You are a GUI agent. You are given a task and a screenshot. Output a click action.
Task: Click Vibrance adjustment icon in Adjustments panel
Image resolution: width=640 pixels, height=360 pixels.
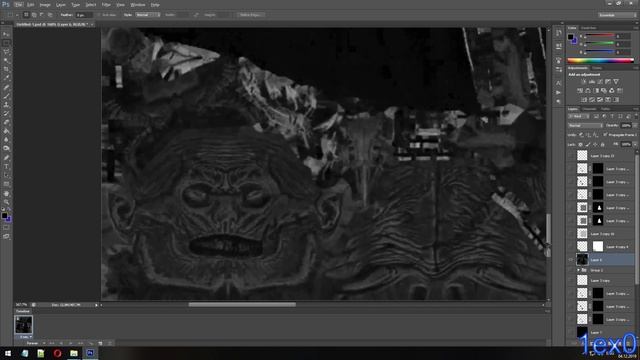616,82
